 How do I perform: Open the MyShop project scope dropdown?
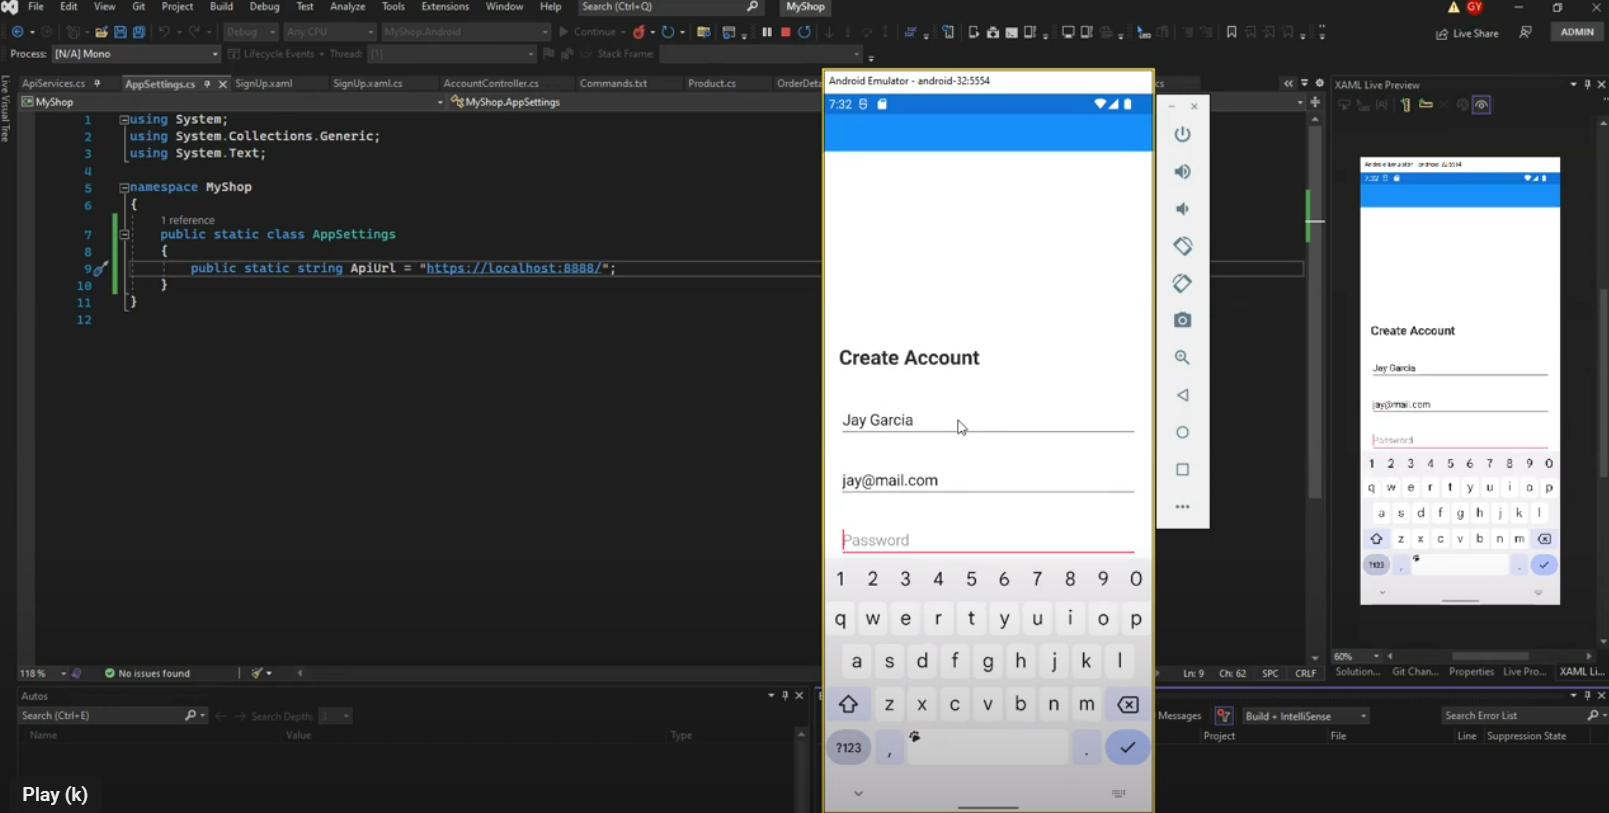tap(232, 102)
